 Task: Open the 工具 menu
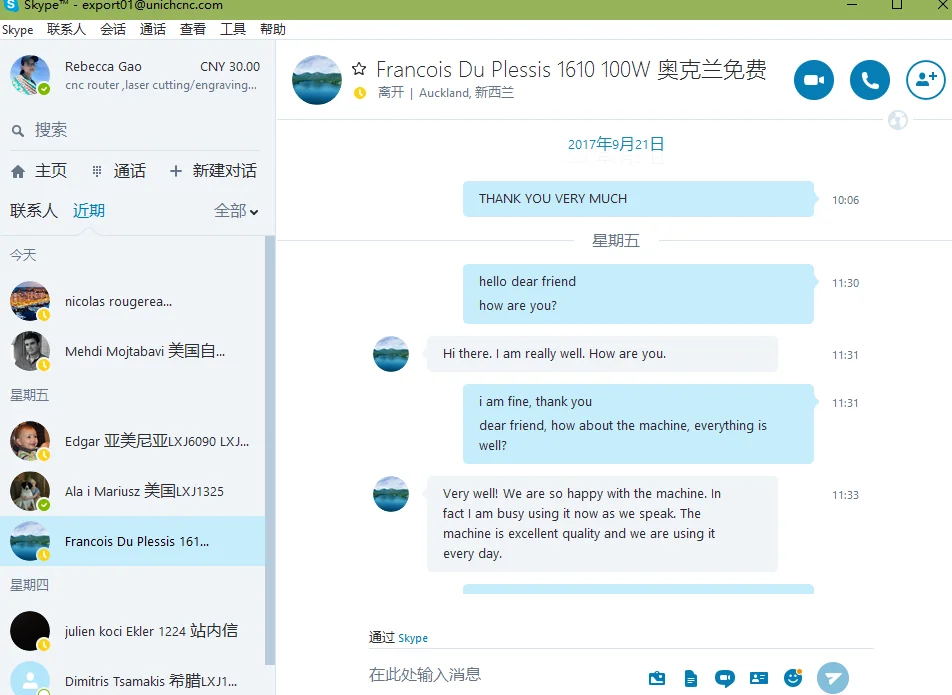pos(233,29)
